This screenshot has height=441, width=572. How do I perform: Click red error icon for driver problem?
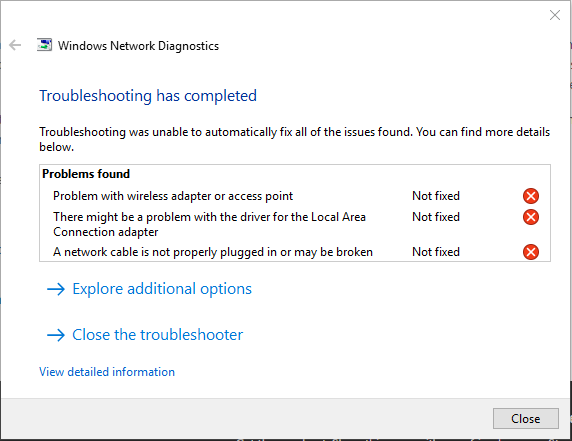pos(531,217)
